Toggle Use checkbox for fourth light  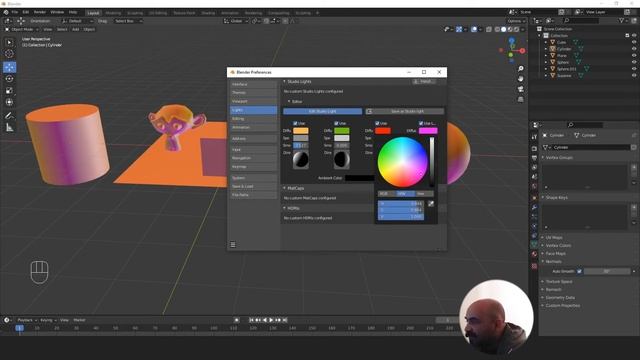421,123
